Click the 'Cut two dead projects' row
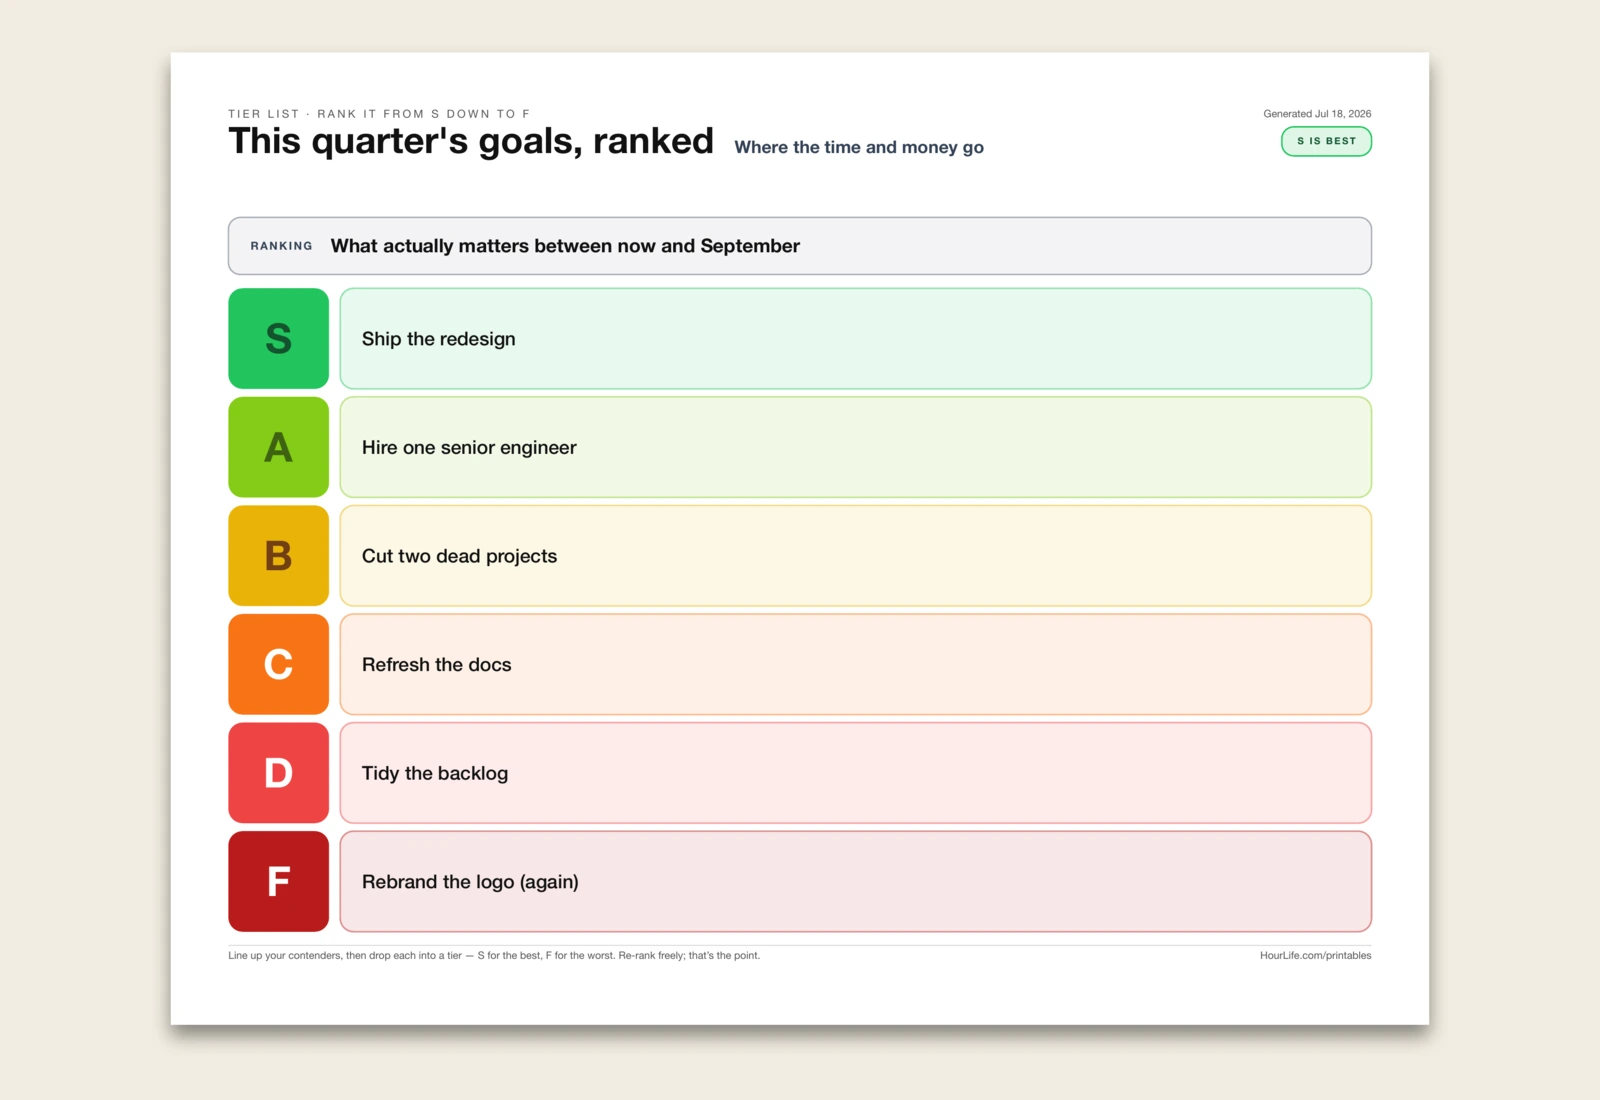Image resolution: width=1600 pixels, height=1100 pixels. tap(855, 555)
